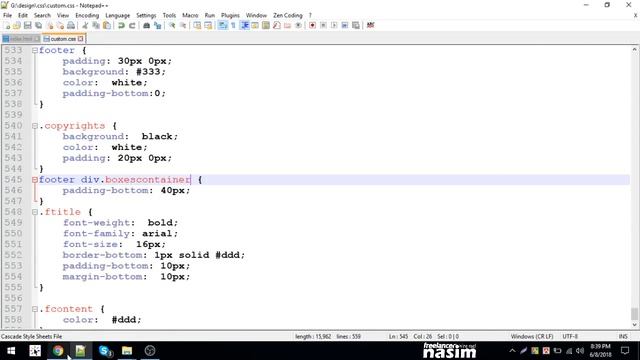The image size is (640, 360).
Task: Open the Function List toolbar icon
Action: [277, 25]
